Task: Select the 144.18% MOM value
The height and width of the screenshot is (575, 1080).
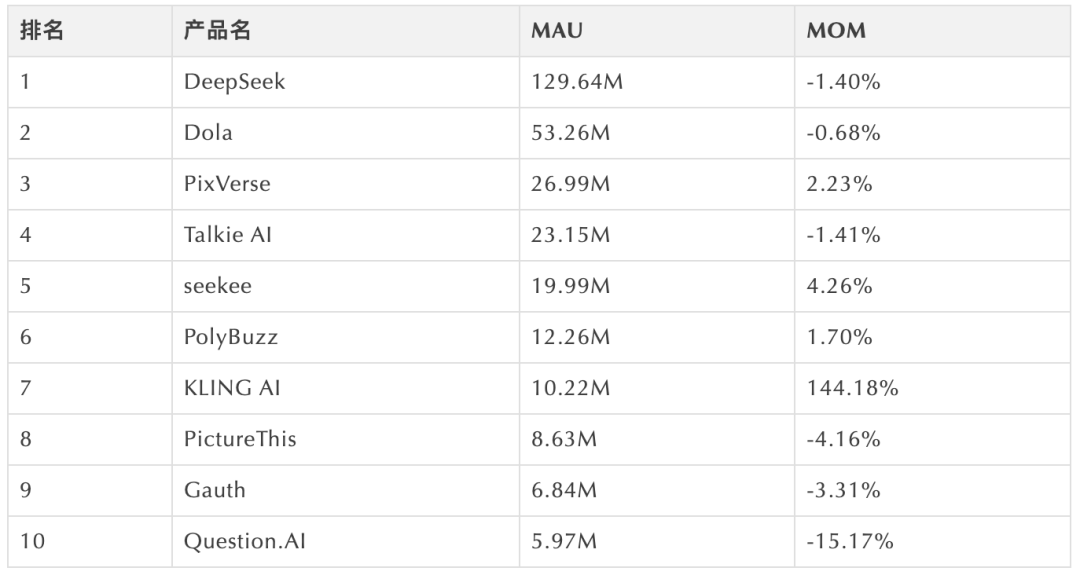Action: [x=853, y=388]
